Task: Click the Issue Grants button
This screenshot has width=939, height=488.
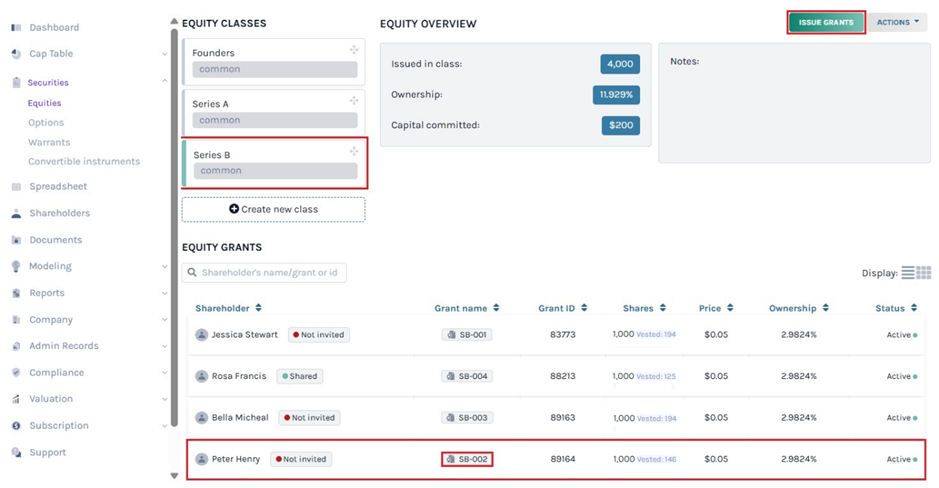Action: [x=825, y=22]
